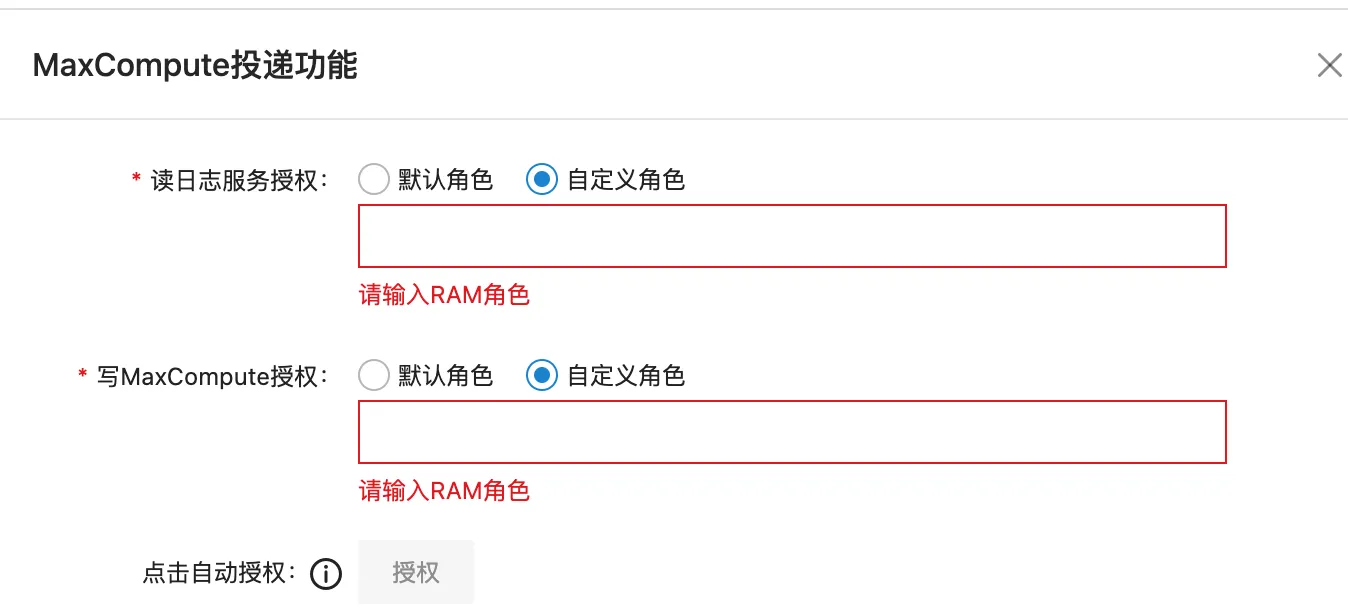Click the MaxCompute投递功能 dialog title
Image resolution: width=1348 pixels, height=614 pixels.
coord(195,66)
